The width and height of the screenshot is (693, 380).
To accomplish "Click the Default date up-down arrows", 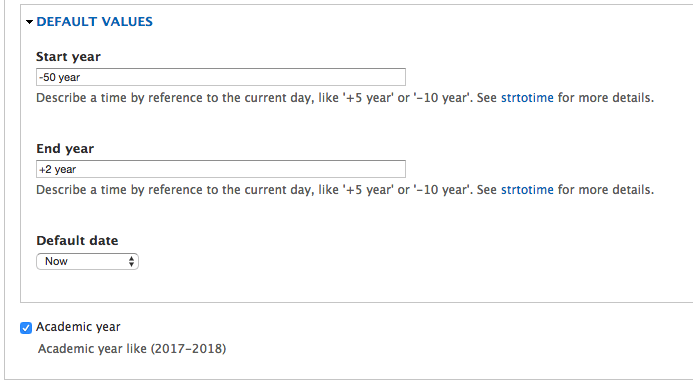I will click(131, 261).
